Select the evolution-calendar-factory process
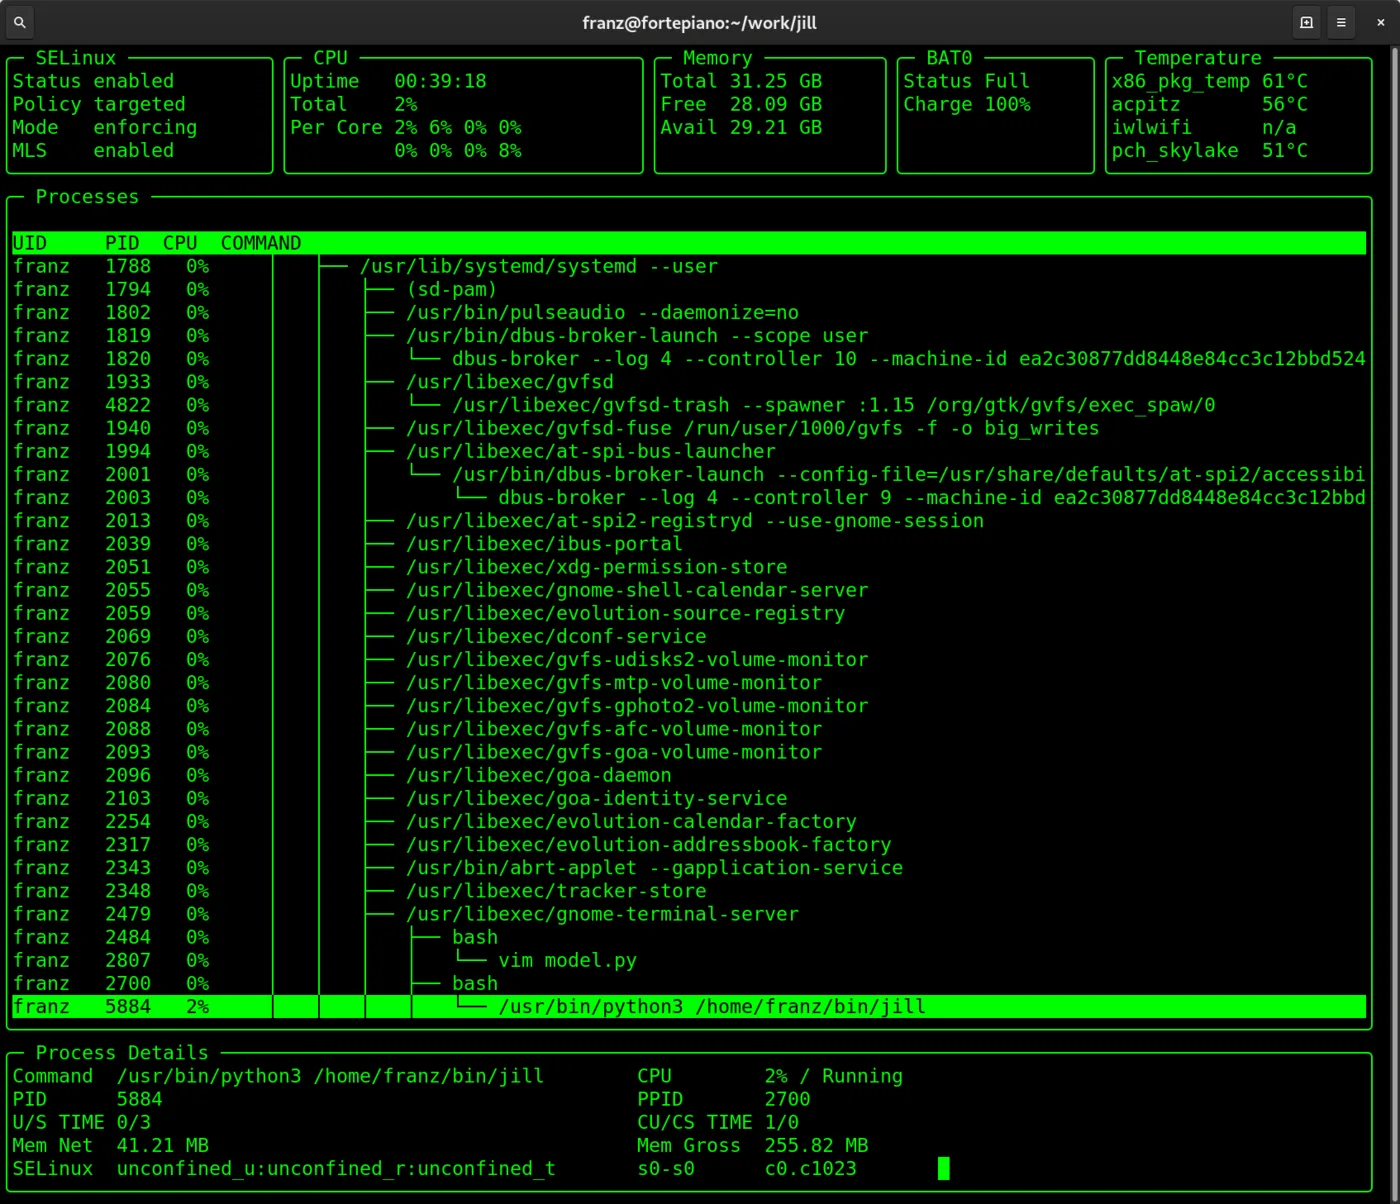Viewport: 1400px width, 1204px height. point(689,821)
